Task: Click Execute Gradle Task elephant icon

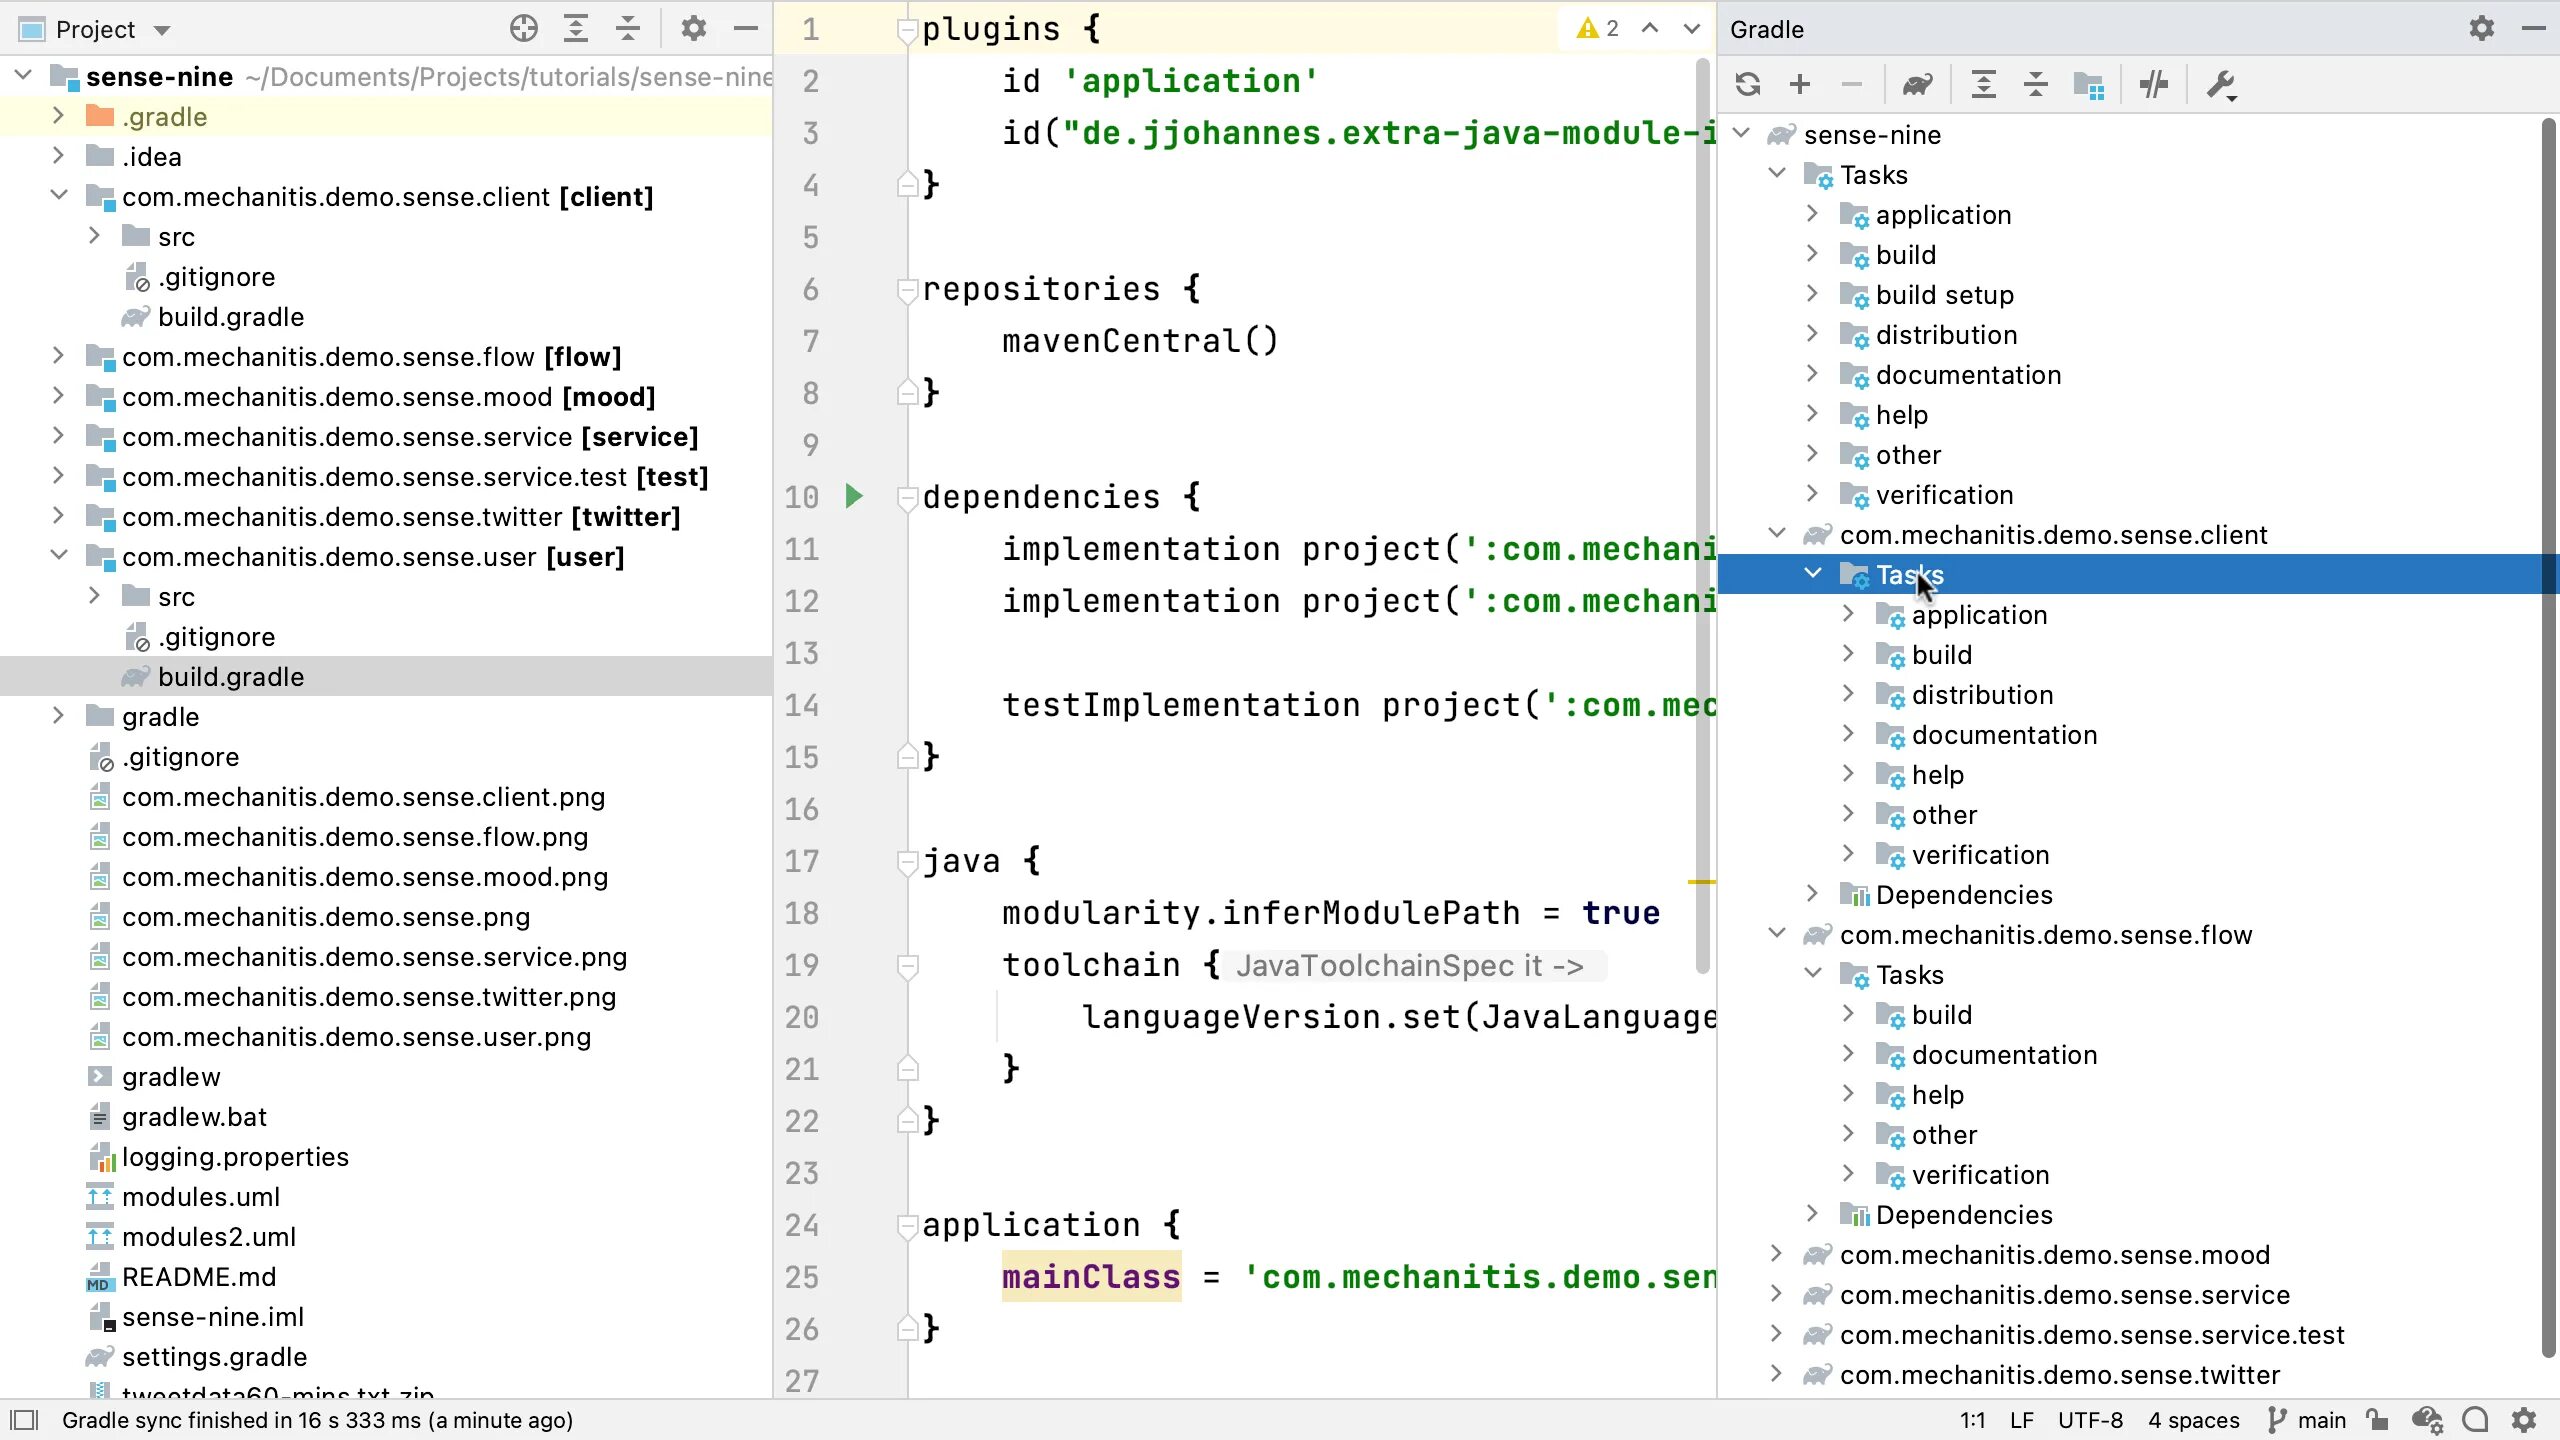Action: [1916, 84]
